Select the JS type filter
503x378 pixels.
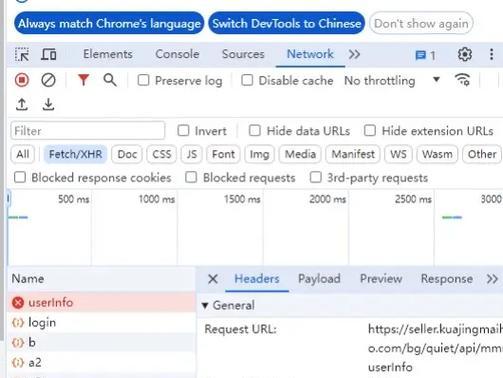[x=192, y=154]
